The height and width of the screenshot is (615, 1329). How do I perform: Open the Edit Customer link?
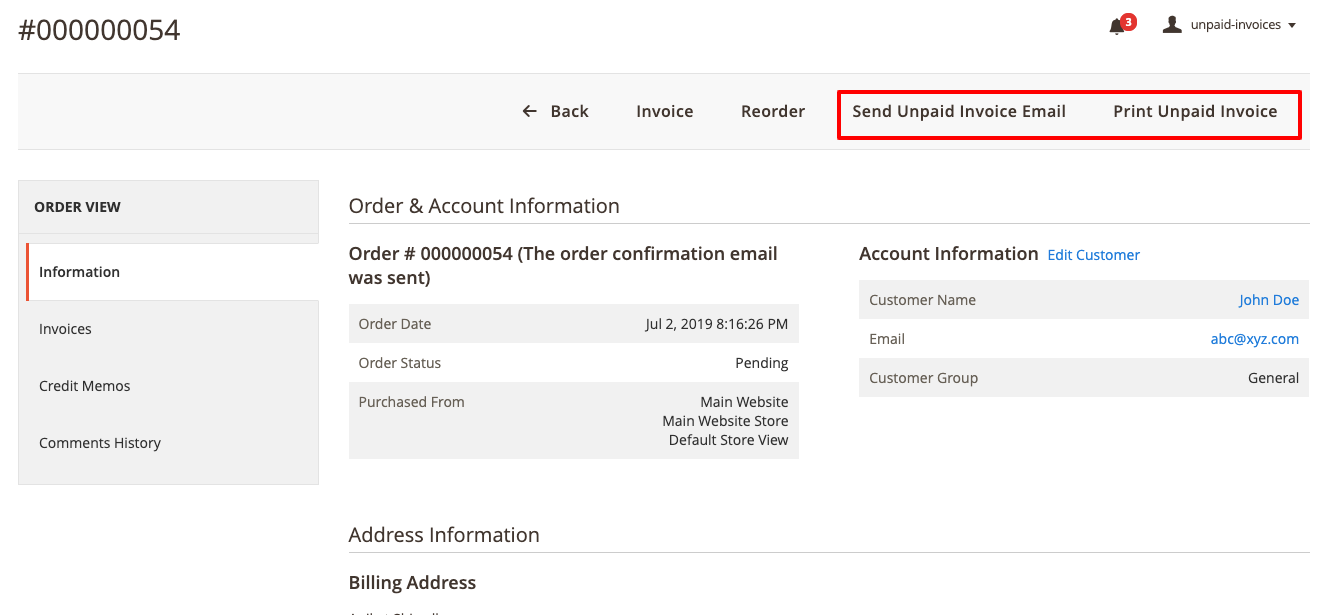click(1093, 255)
